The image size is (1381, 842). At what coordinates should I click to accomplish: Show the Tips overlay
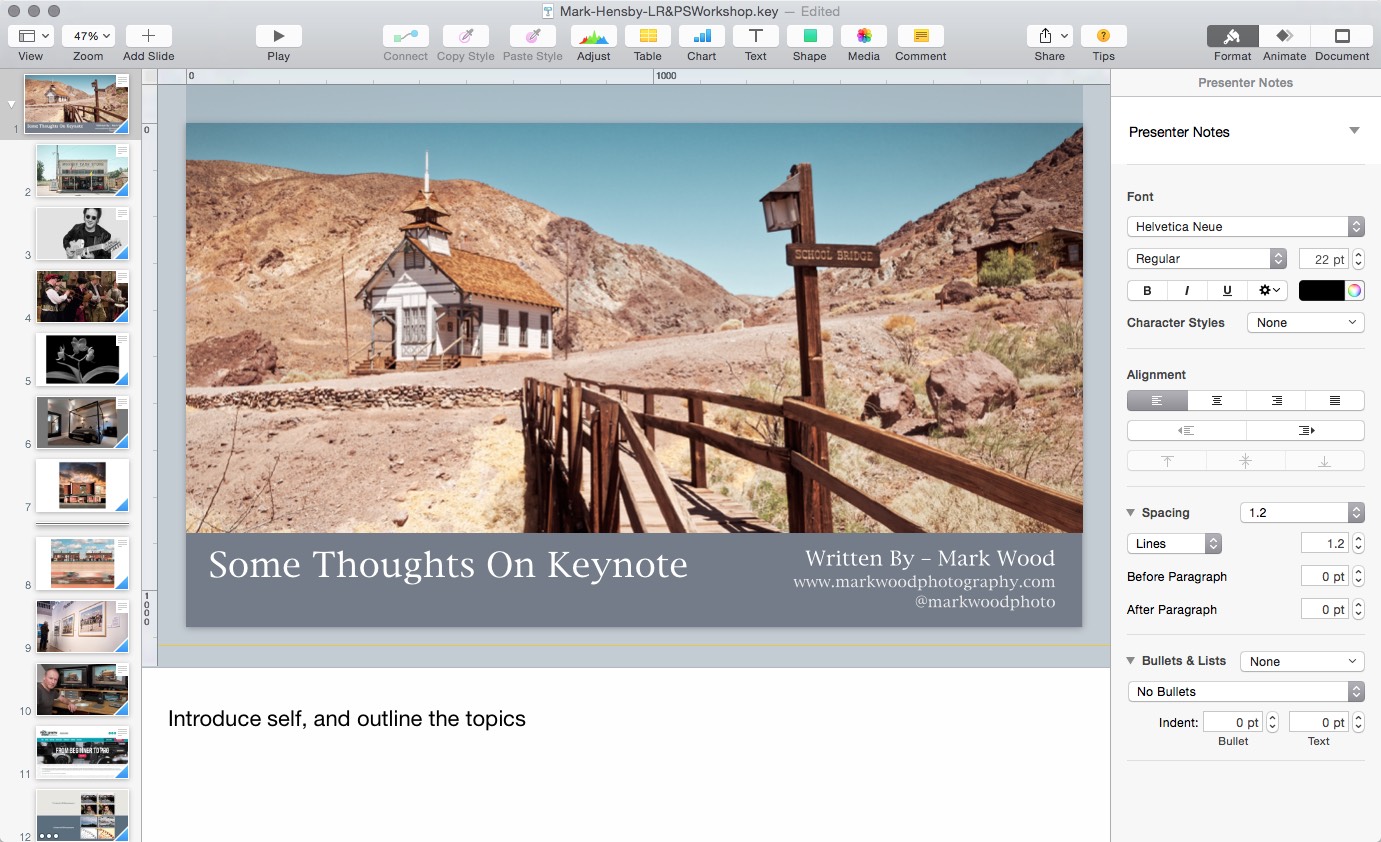1104,36
